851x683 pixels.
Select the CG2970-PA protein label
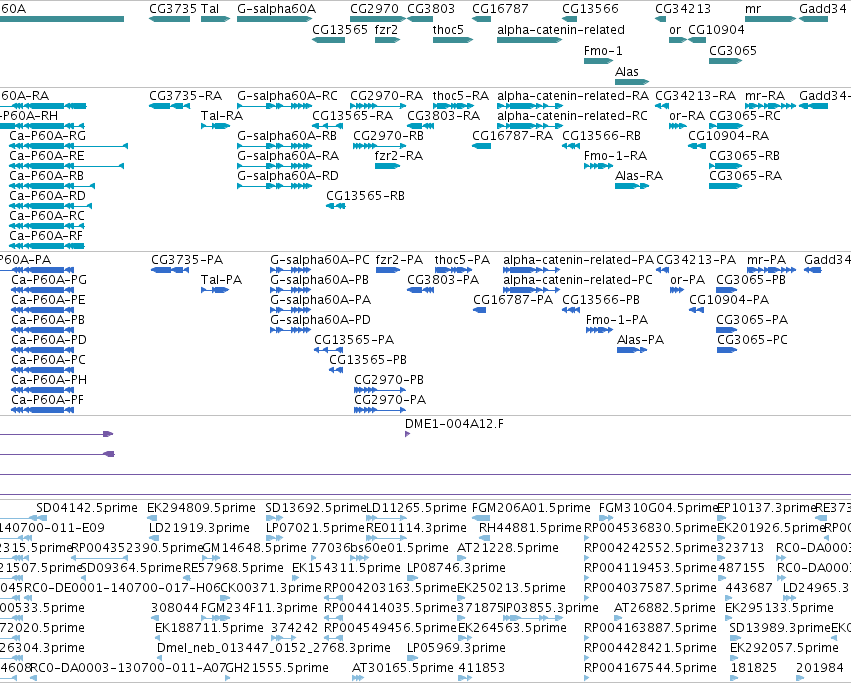(x=390, y=400)
